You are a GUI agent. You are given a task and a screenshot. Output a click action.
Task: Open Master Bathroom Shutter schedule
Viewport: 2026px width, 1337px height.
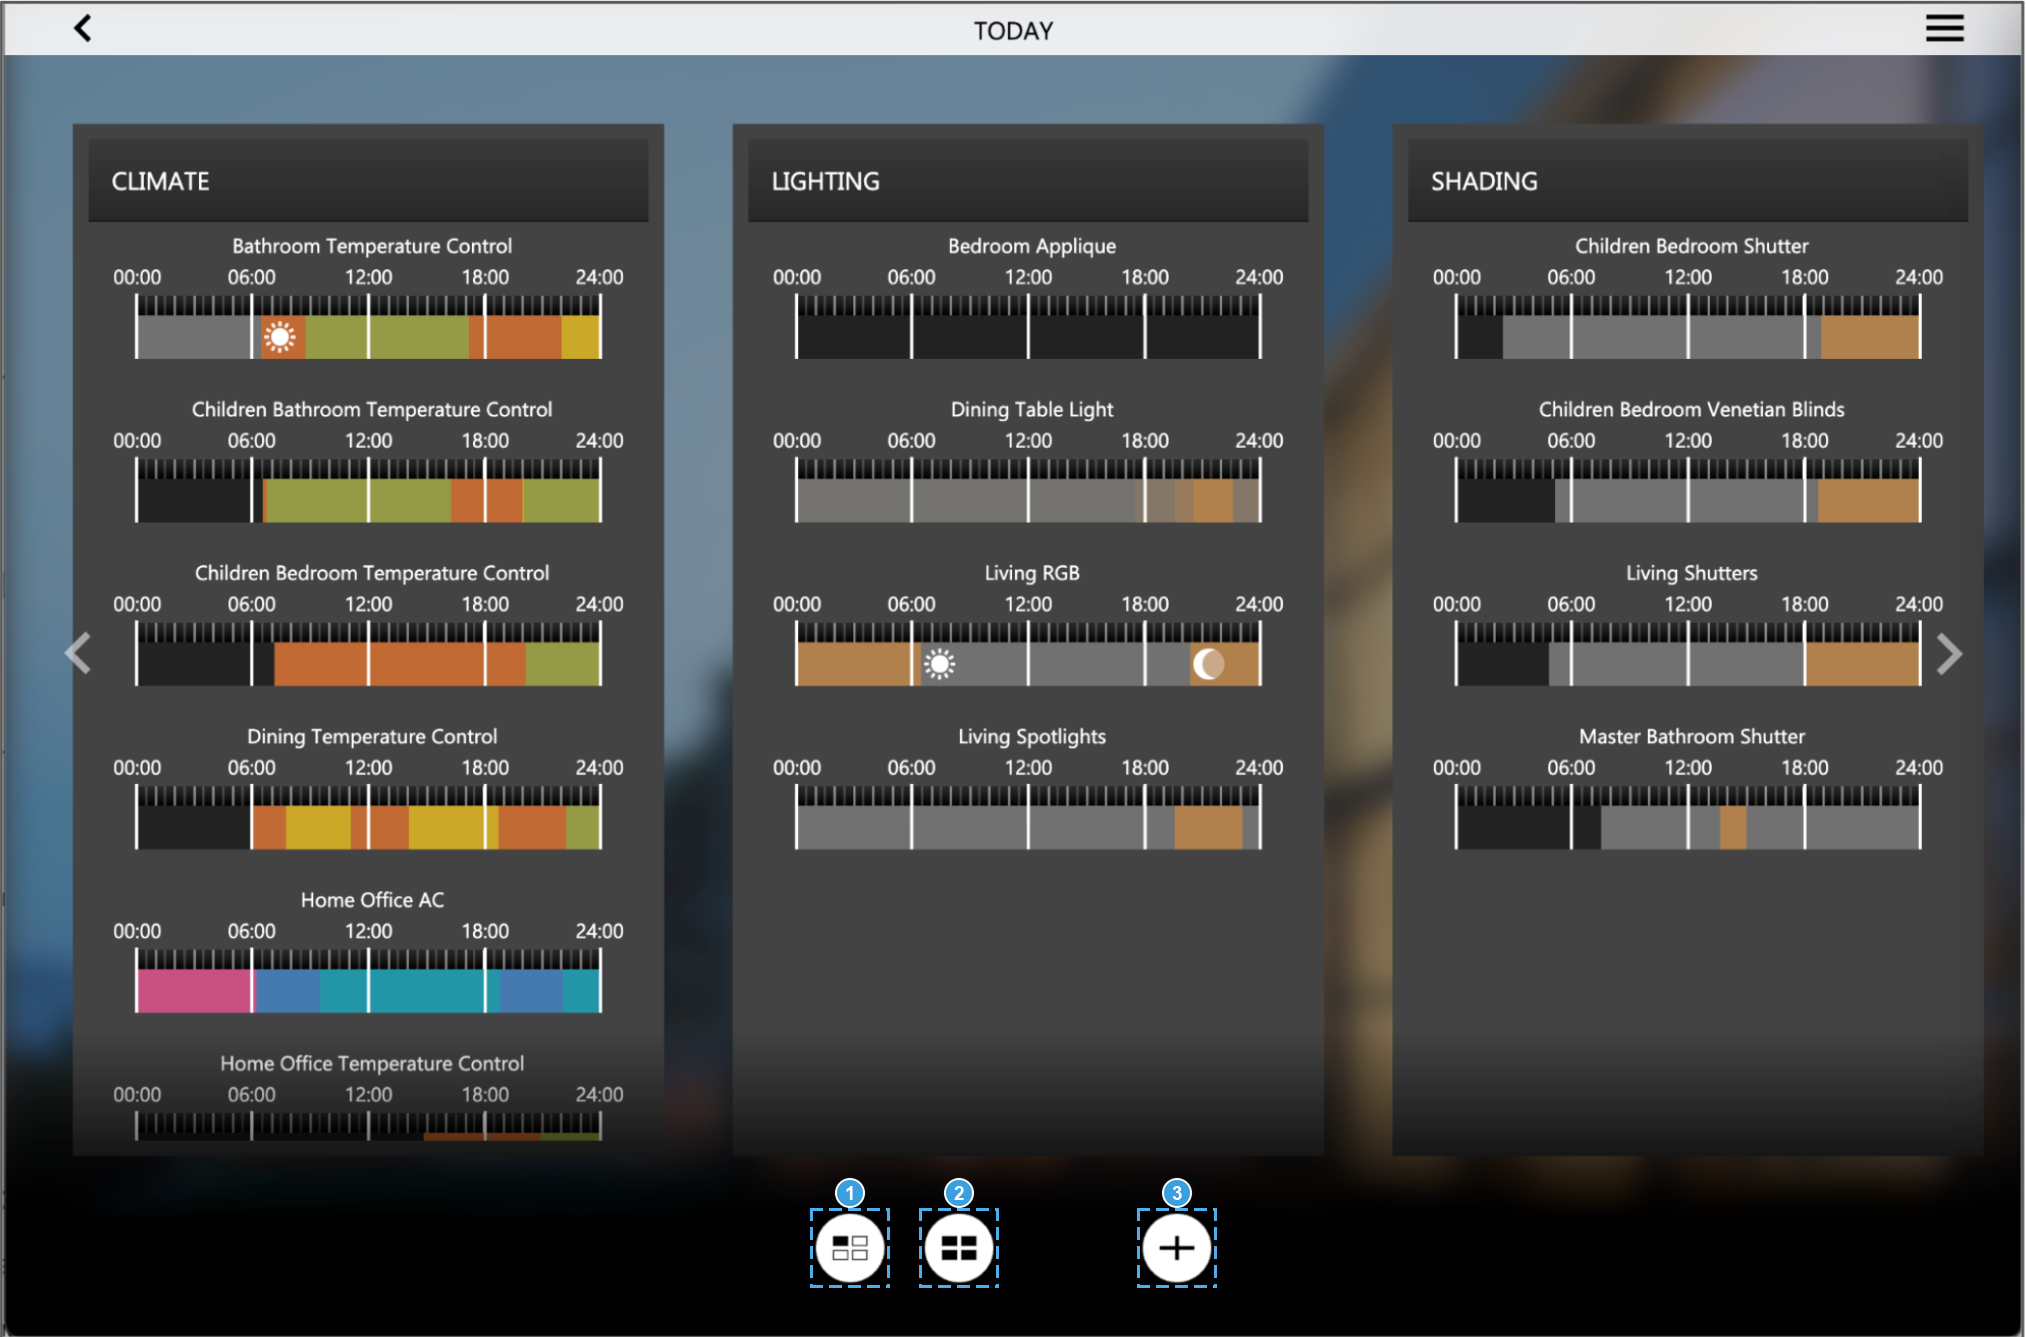[1692, 736]
